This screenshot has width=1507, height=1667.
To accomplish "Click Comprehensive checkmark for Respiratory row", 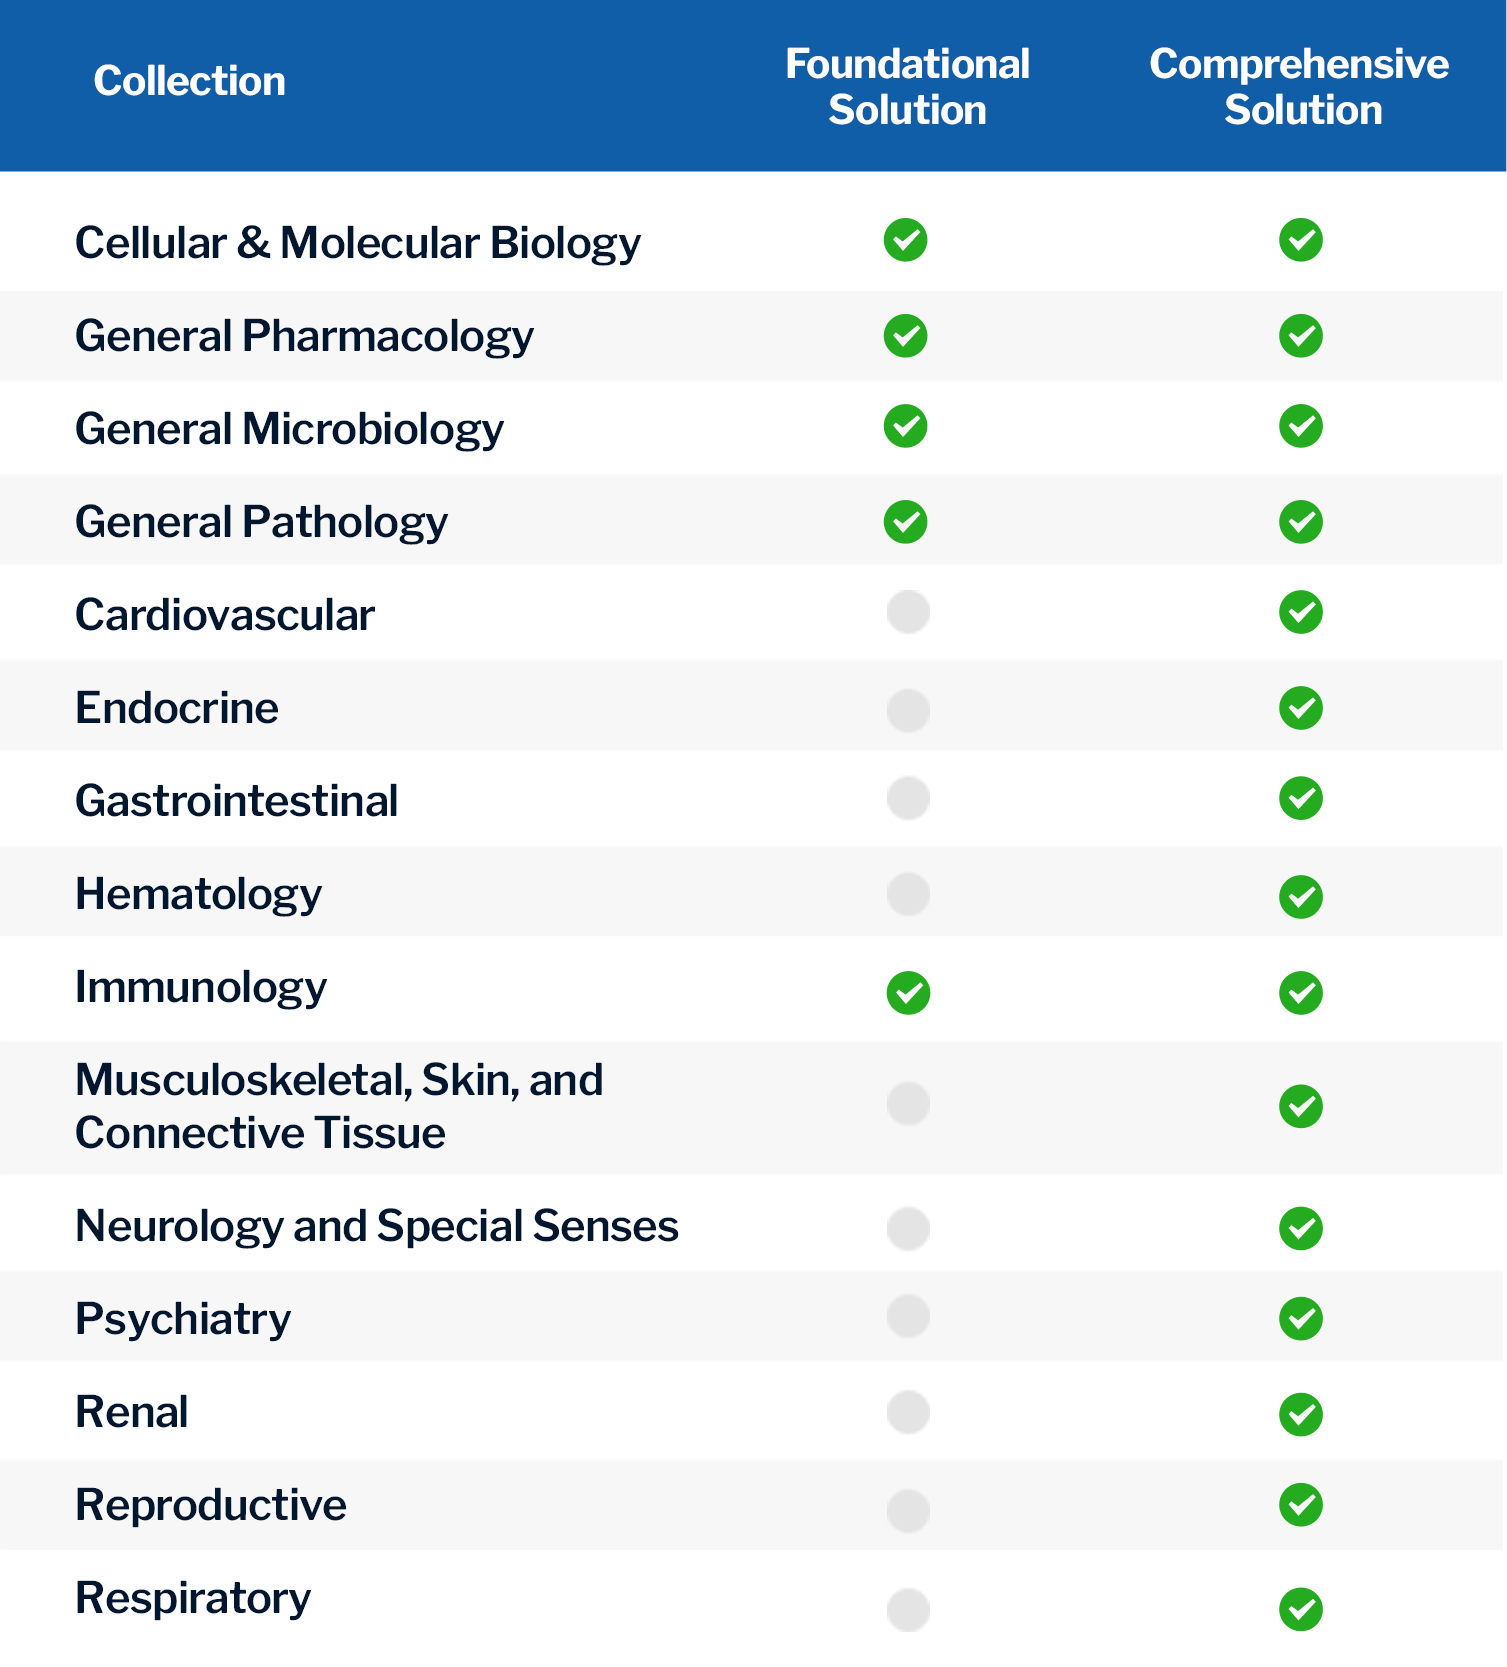I will coord(1300,1609).
